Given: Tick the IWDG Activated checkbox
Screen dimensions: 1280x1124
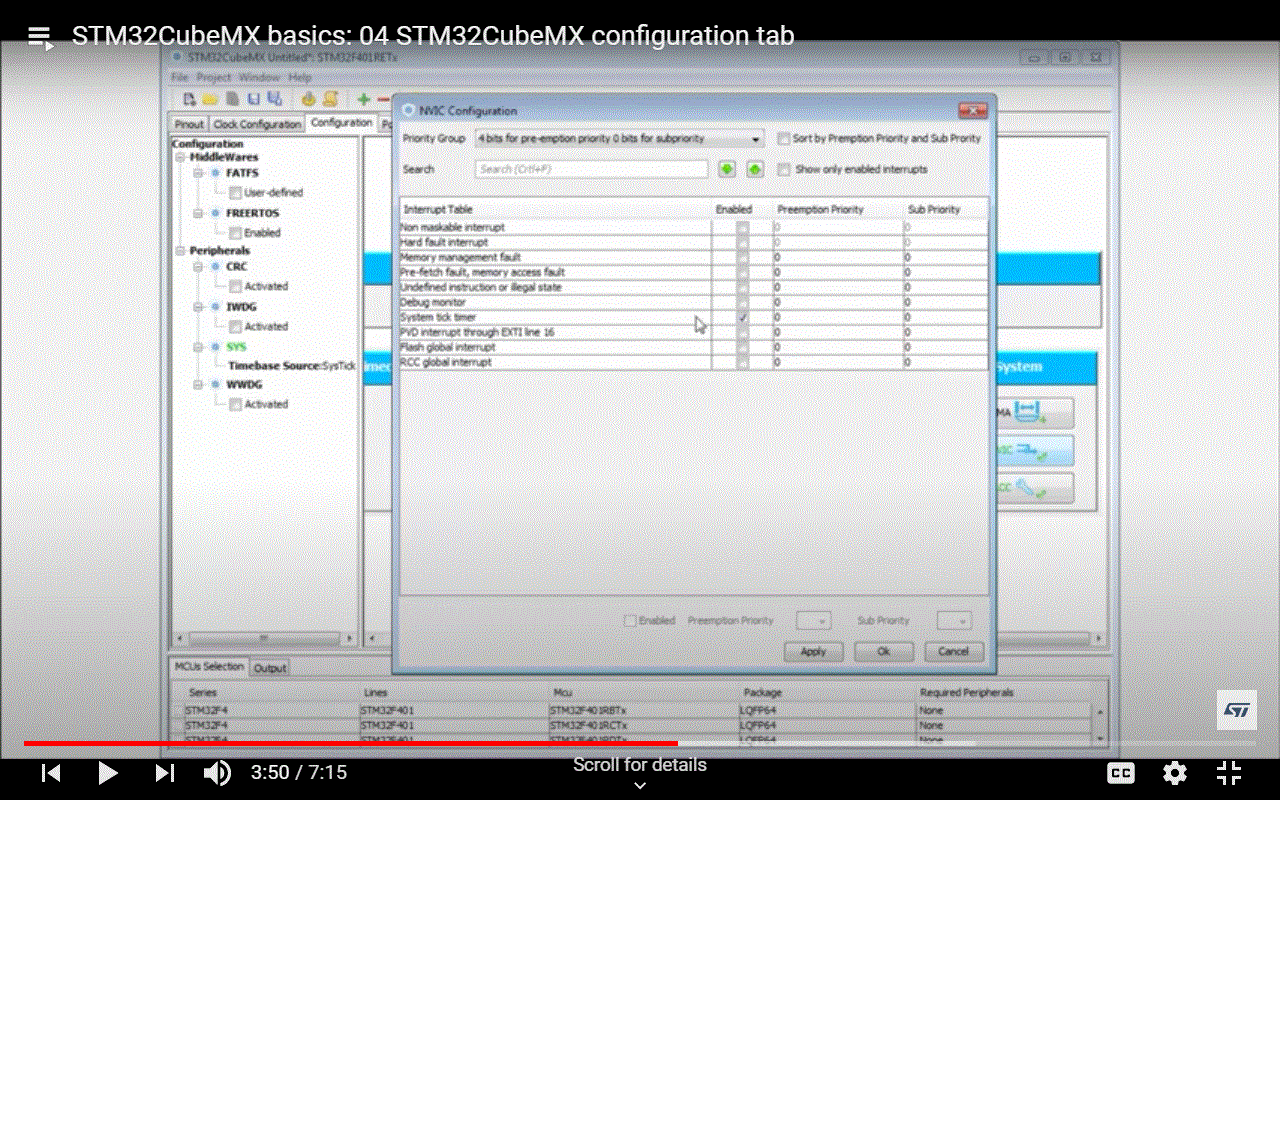Looking at the screenshot, I should (x=235, y=327).
